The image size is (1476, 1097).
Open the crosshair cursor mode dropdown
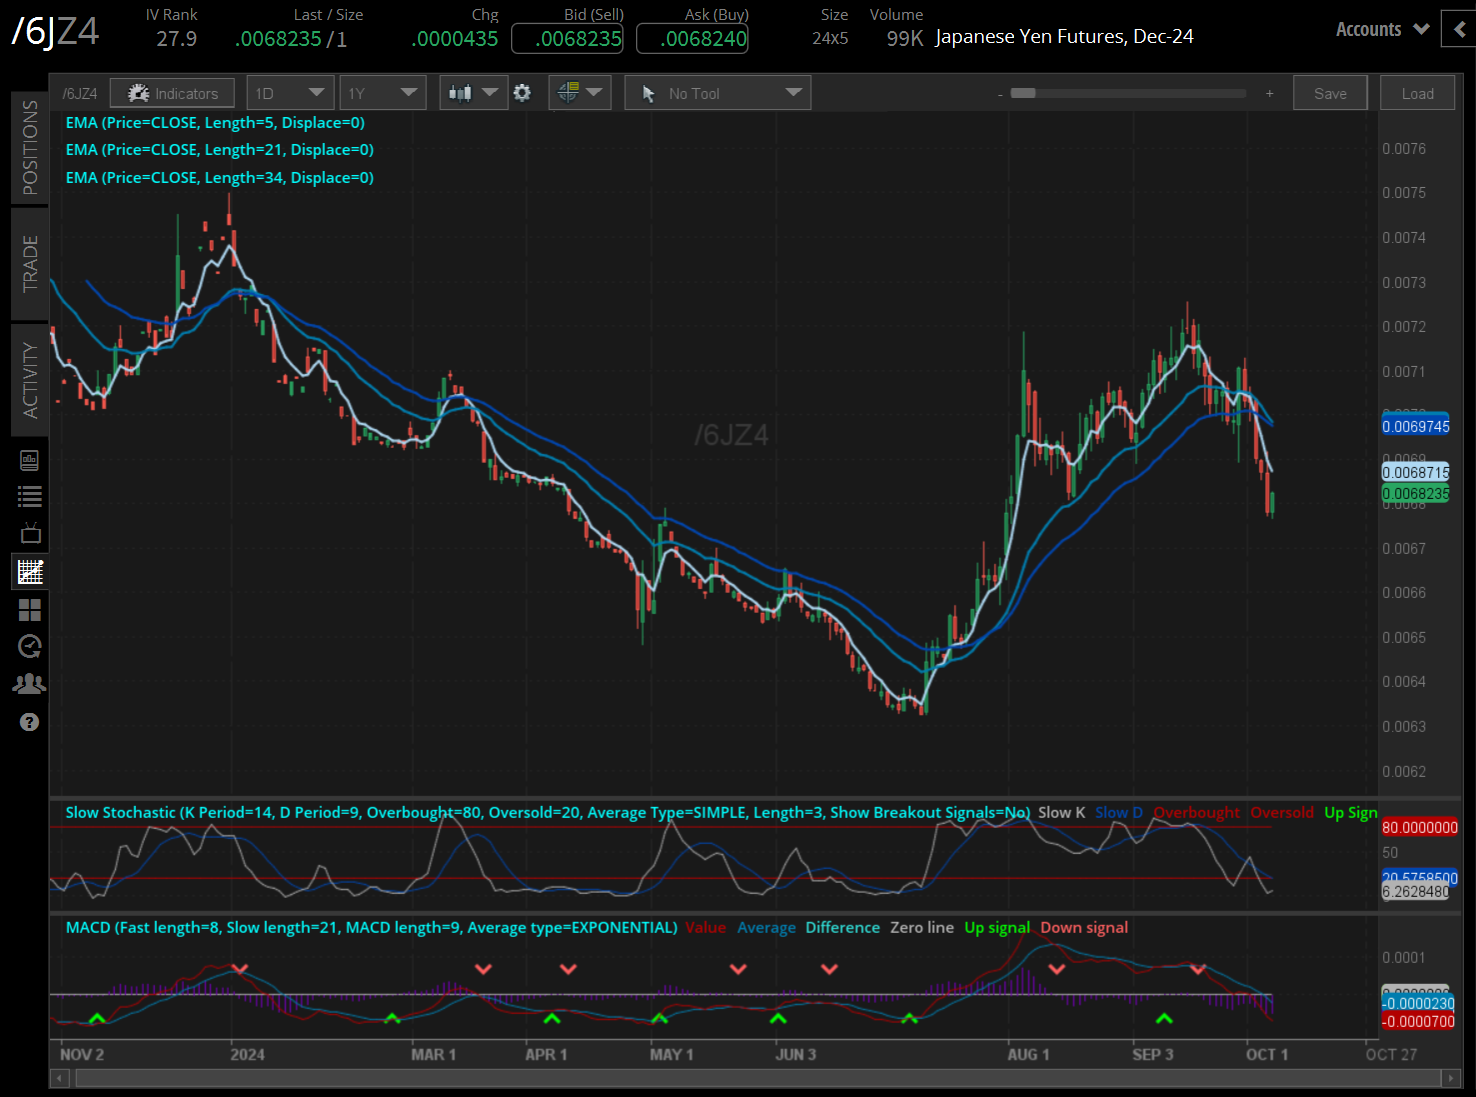coord(580,93)
